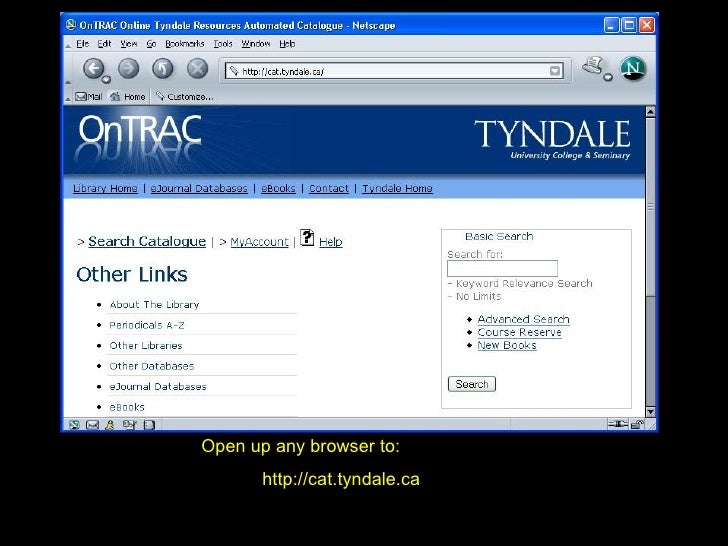Open the View menu

coord(129,44)
